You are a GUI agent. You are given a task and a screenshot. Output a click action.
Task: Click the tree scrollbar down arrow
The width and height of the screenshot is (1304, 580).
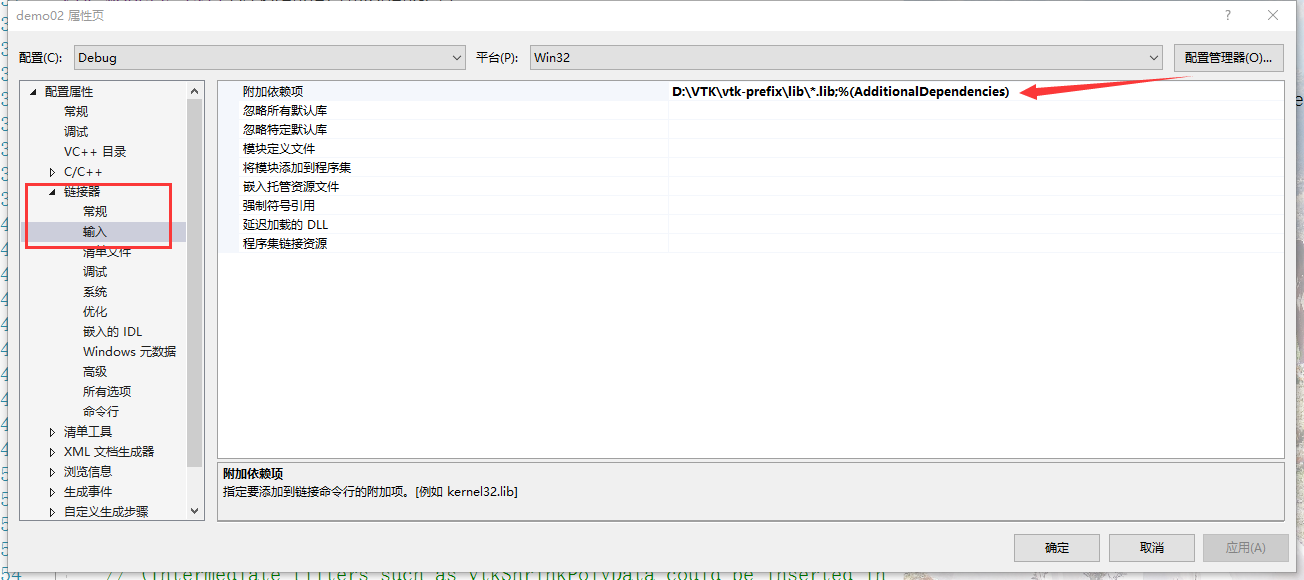pos(194,510)
